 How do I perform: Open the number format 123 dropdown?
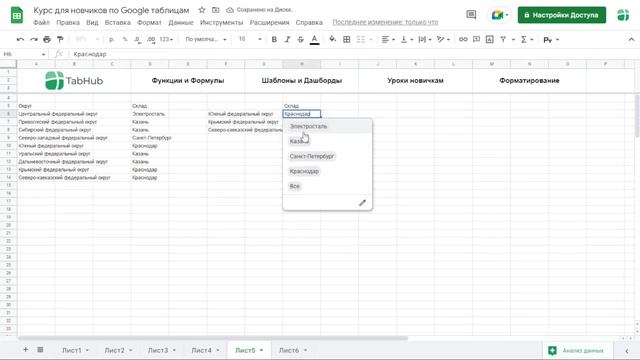[x=166, y=40]
